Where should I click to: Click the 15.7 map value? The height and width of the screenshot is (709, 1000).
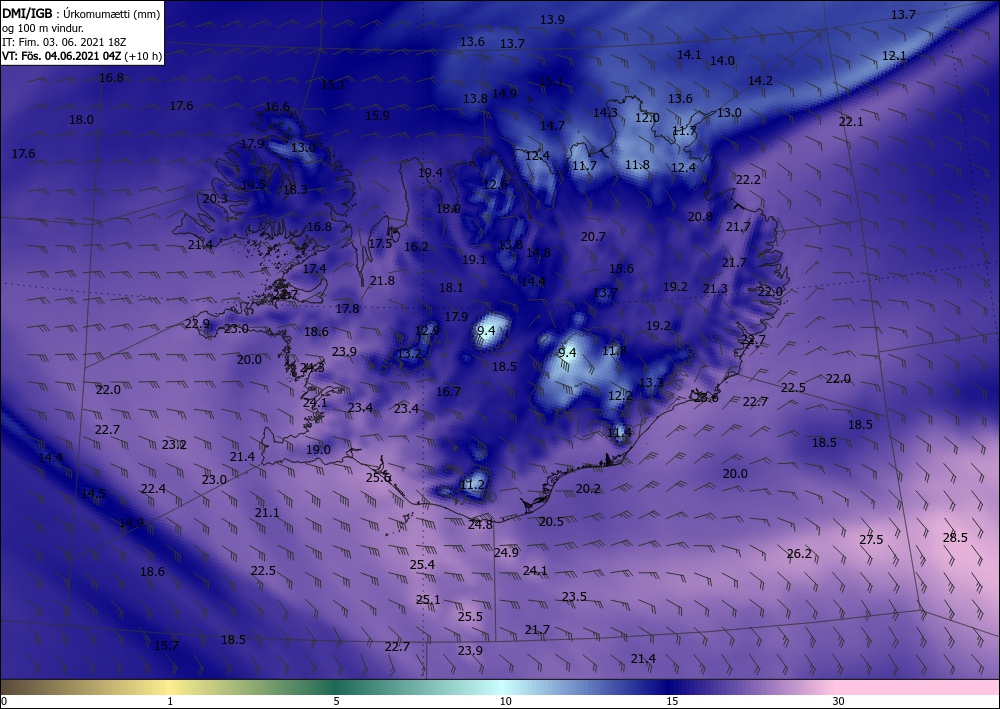(166, 646)
